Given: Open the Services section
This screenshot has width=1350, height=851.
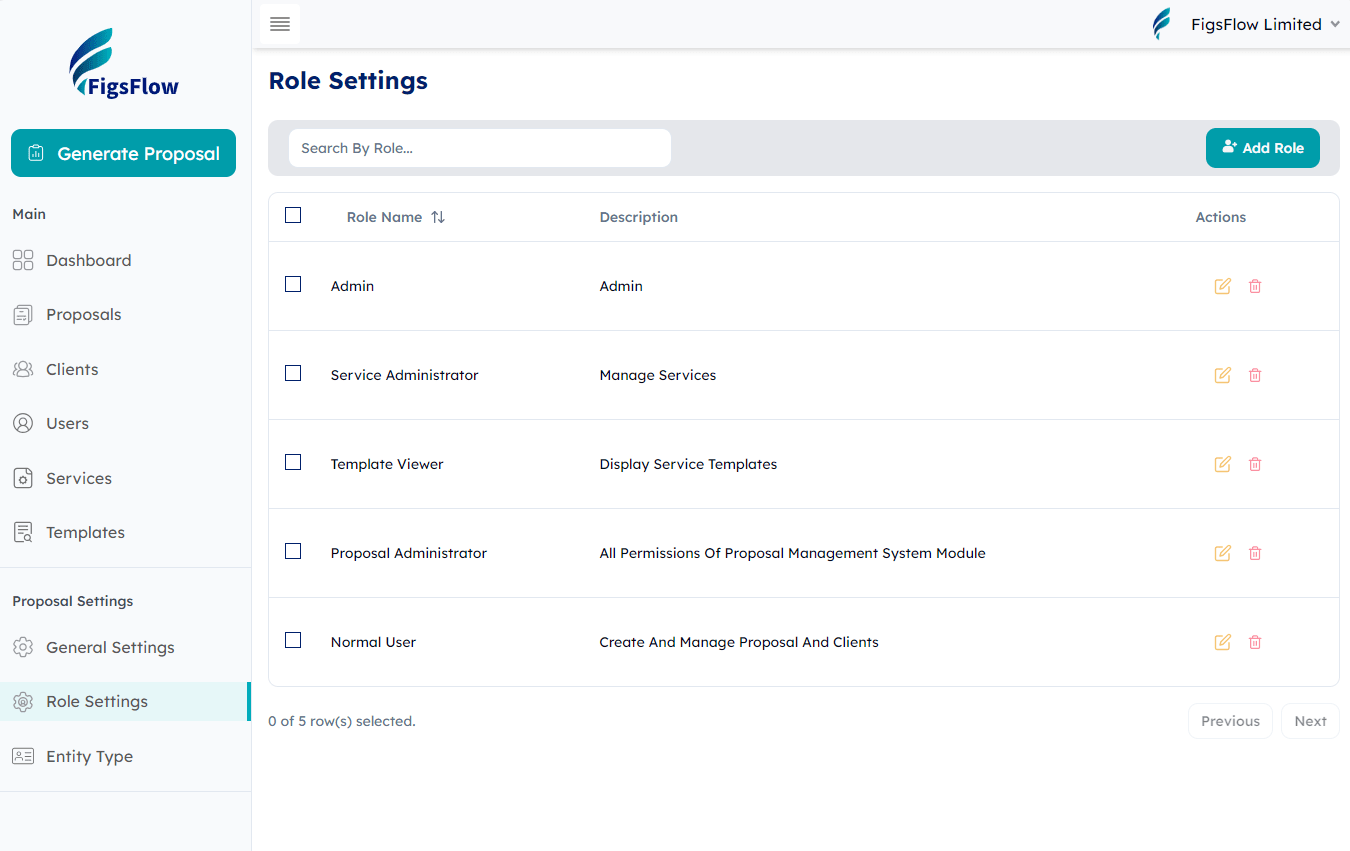Looking at the screenshot, I should click(78, 478).
